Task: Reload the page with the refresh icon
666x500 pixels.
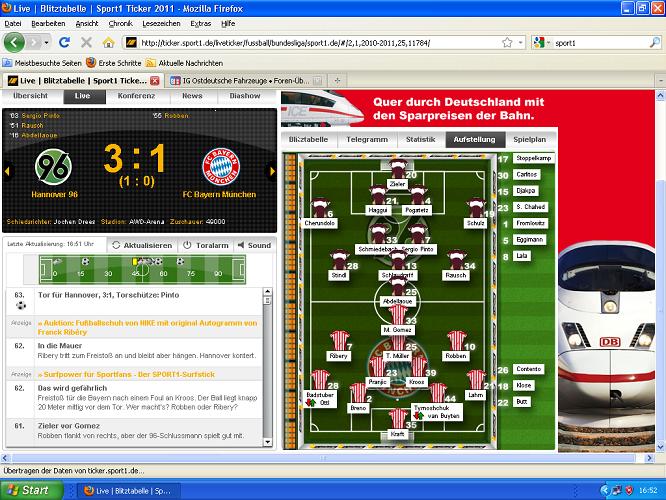Action: tap(65, 42)
